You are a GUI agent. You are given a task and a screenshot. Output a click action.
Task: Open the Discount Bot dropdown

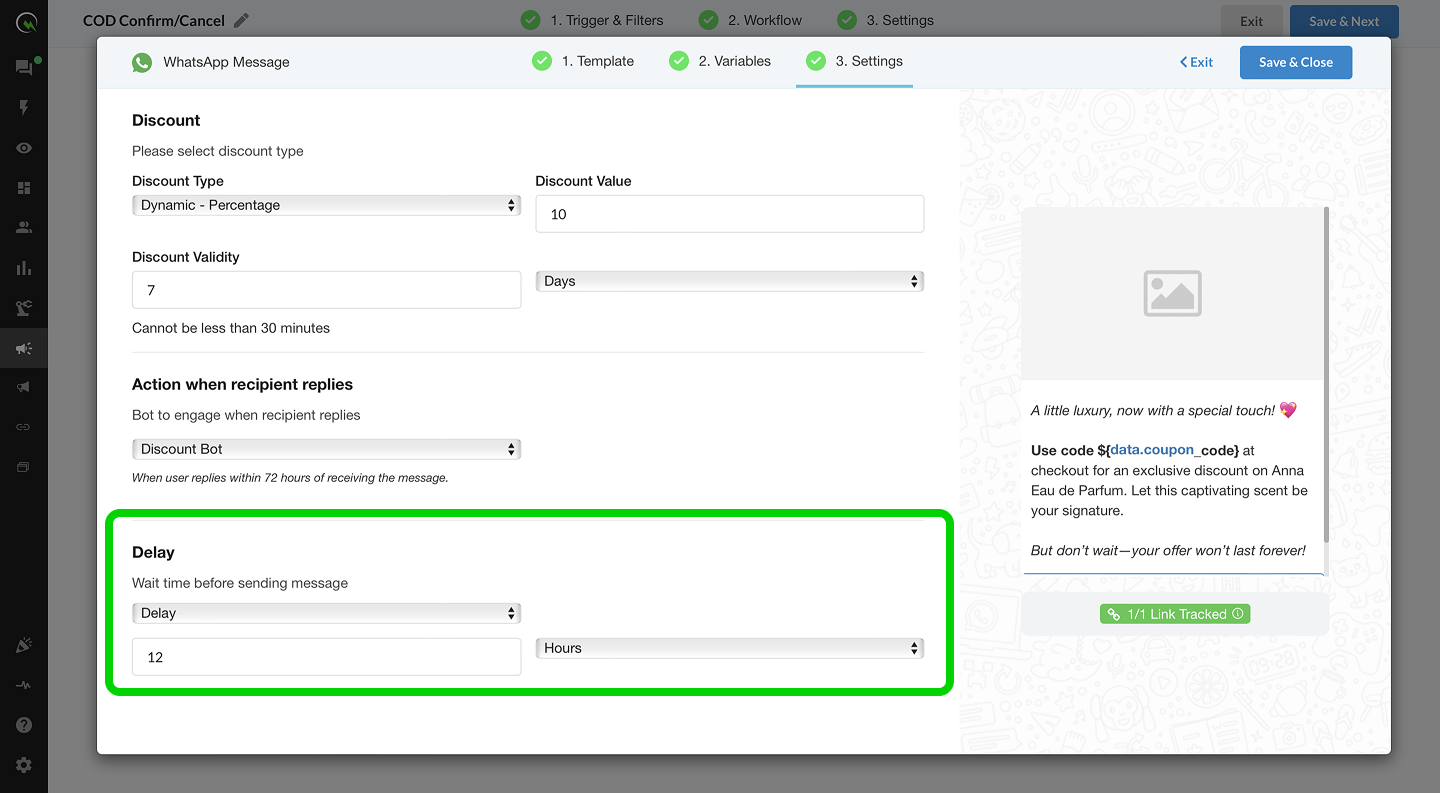[326, 449]
